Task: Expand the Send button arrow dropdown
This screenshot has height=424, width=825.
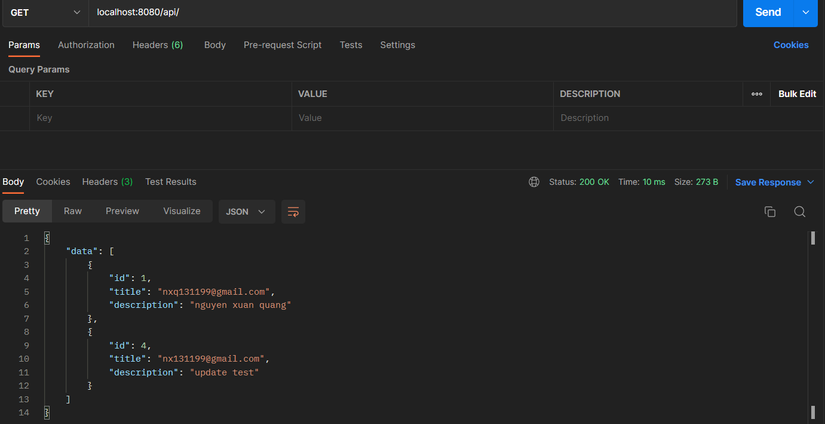Action: click(806, 12)
